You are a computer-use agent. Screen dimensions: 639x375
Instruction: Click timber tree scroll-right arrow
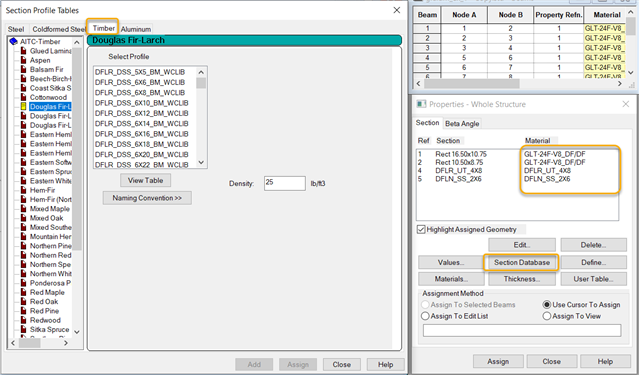click(66, 343)
